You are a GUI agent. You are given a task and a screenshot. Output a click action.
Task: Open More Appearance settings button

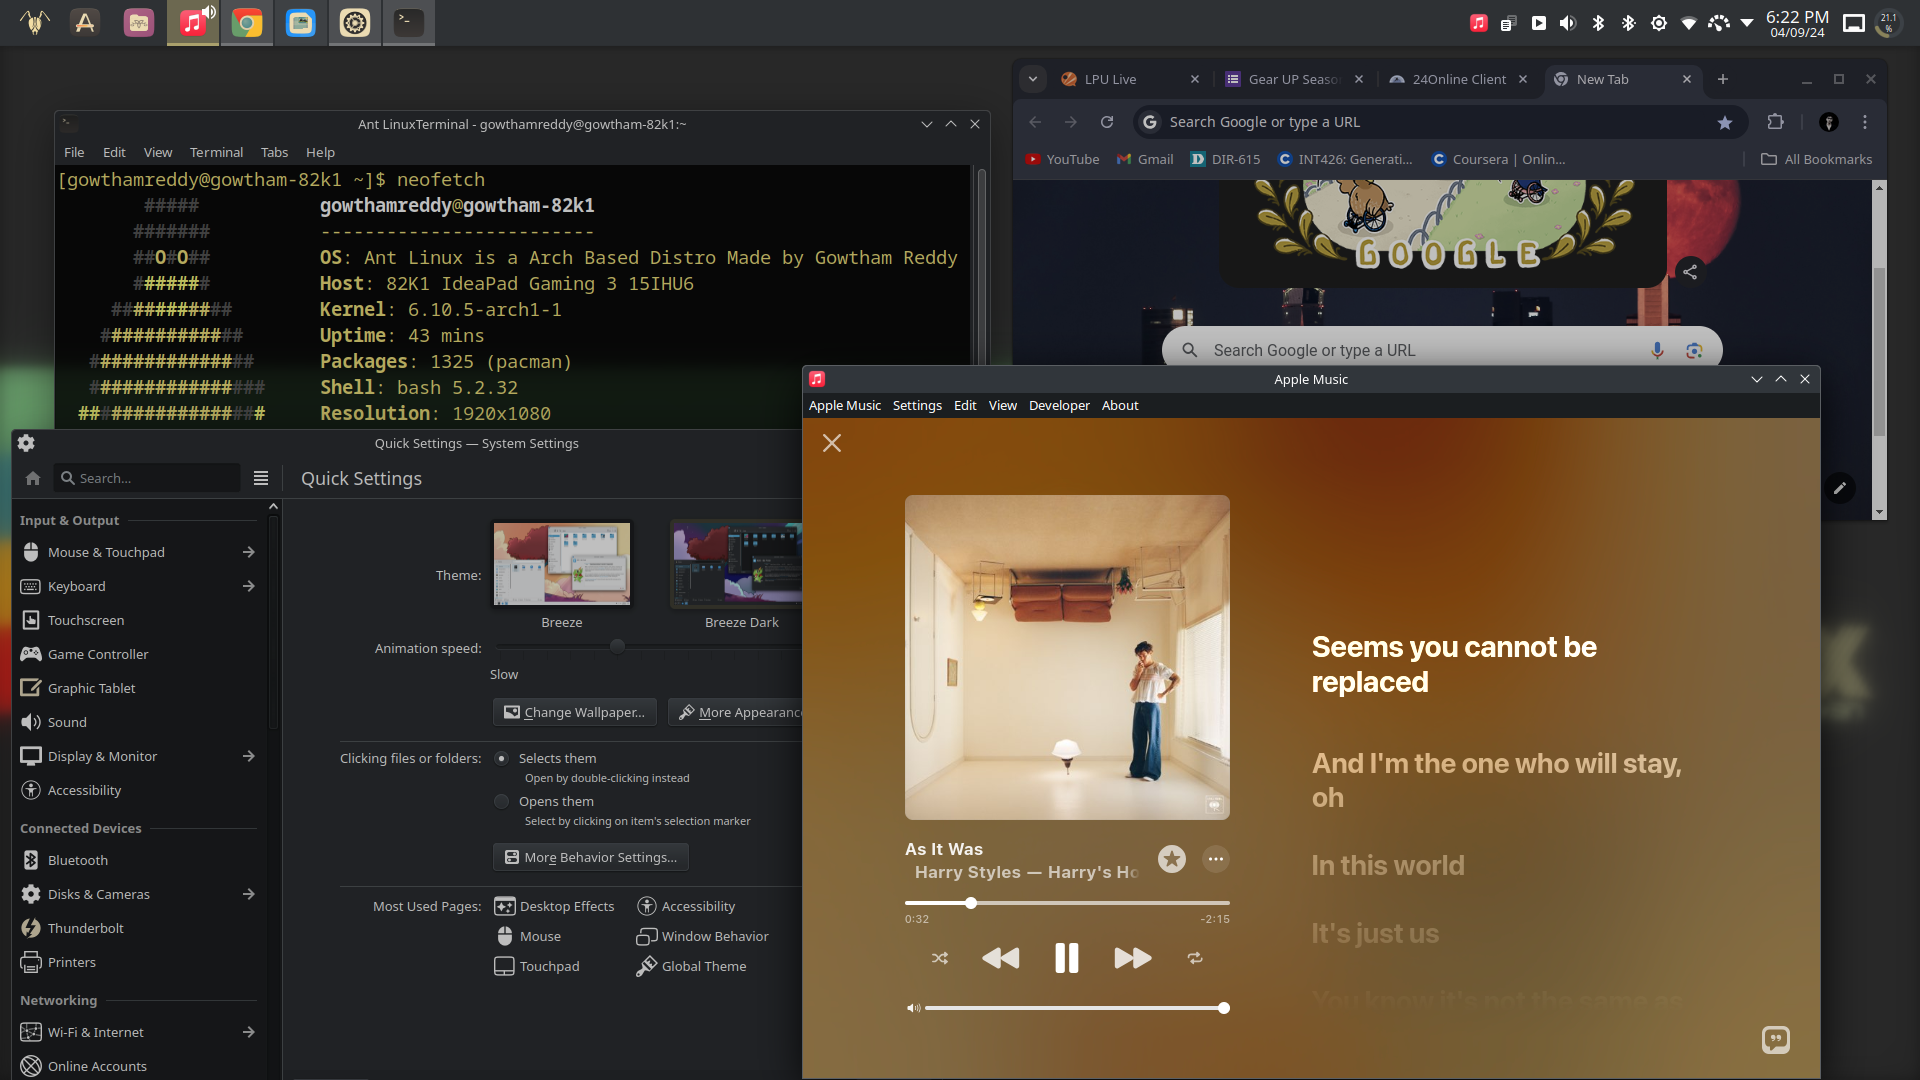738,712
